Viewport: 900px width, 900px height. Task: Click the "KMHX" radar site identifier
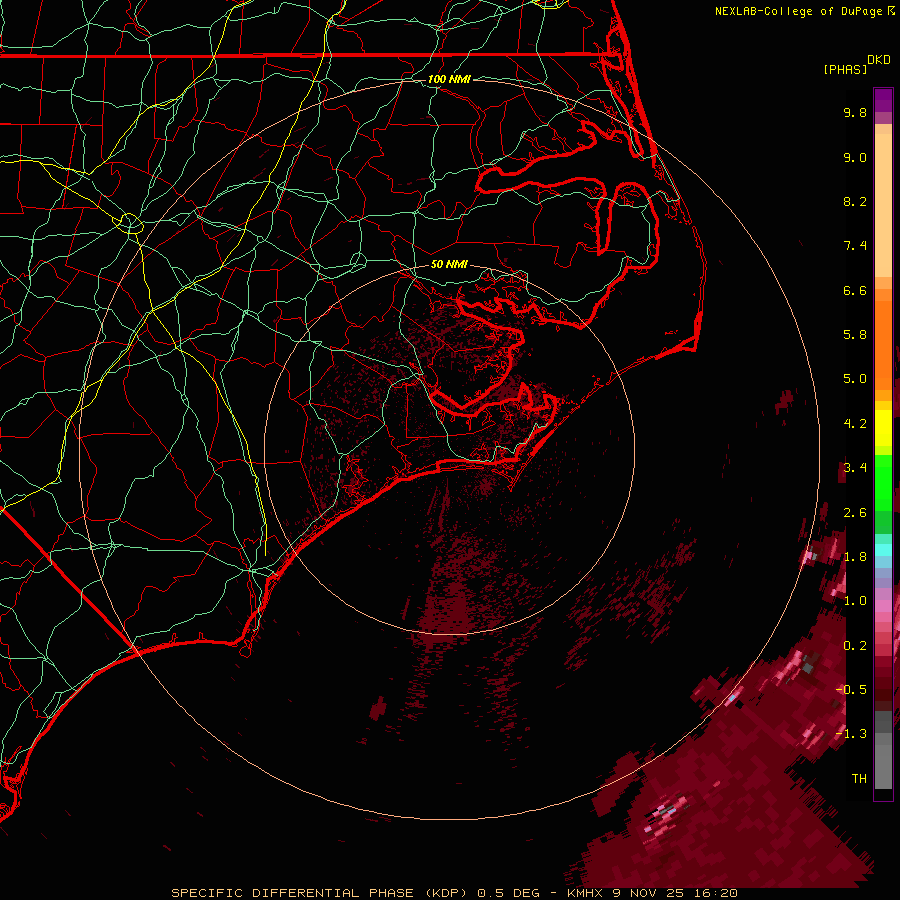tap(585, 893)
